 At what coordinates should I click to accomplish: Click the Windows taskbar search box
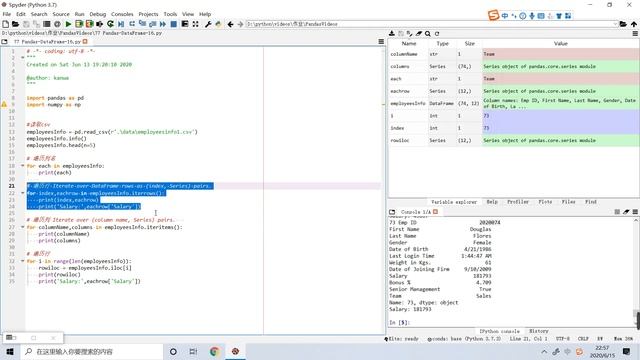click(91, 351)
